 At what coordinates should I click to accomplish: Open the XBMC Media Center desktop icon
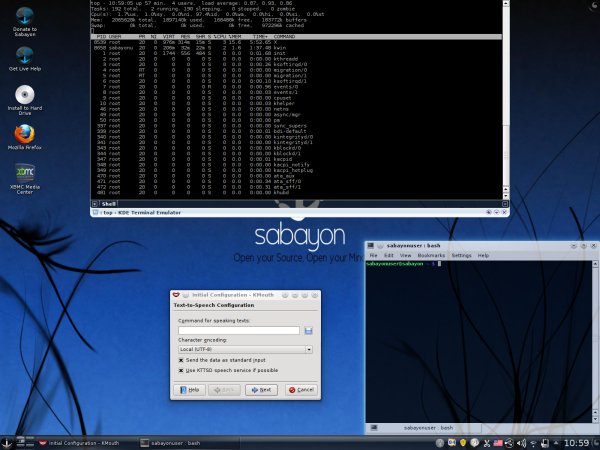24,179
